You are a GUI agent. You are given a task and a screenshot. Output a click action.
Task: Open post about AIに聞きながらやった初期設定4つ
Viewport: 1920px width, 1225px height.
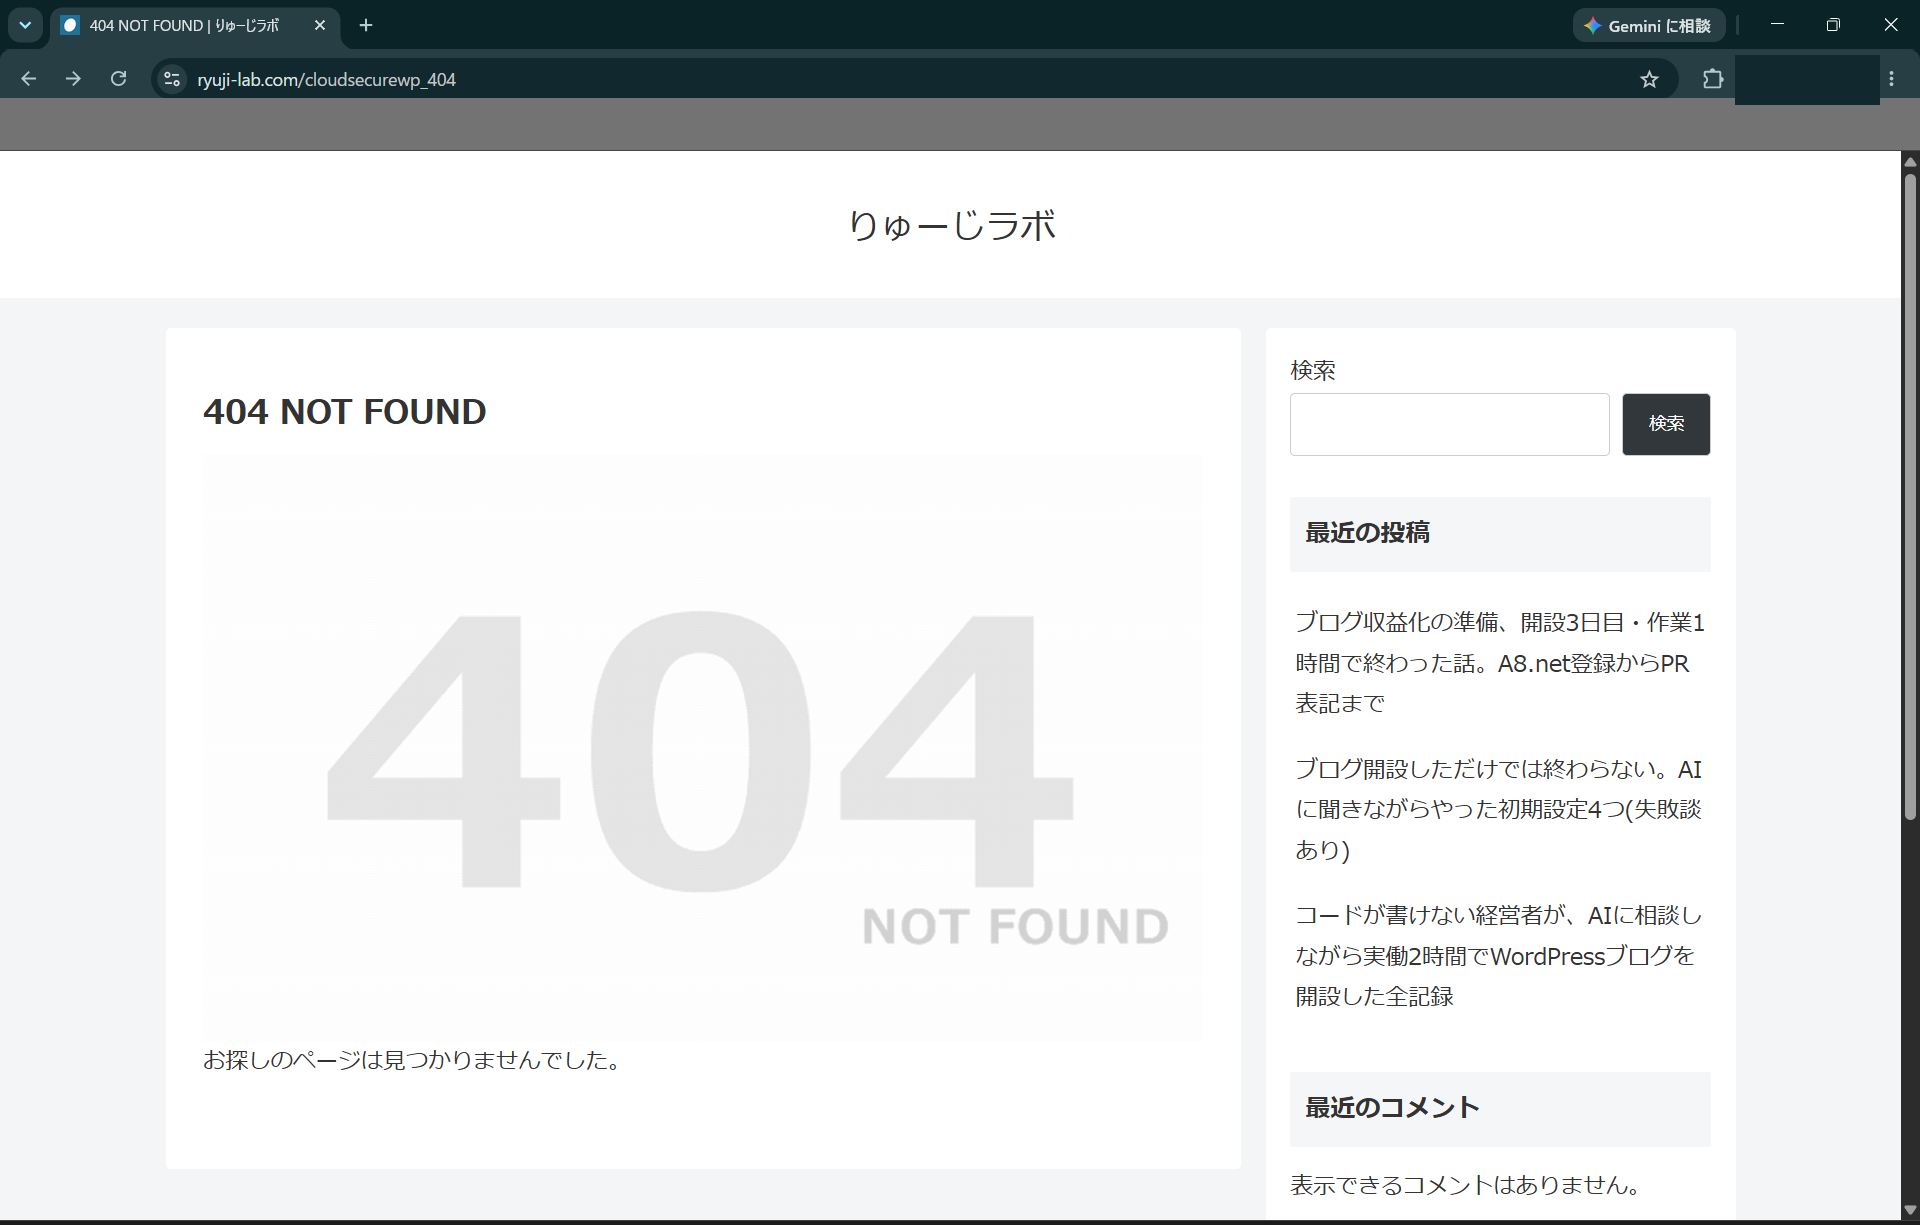coord(1499,809)
